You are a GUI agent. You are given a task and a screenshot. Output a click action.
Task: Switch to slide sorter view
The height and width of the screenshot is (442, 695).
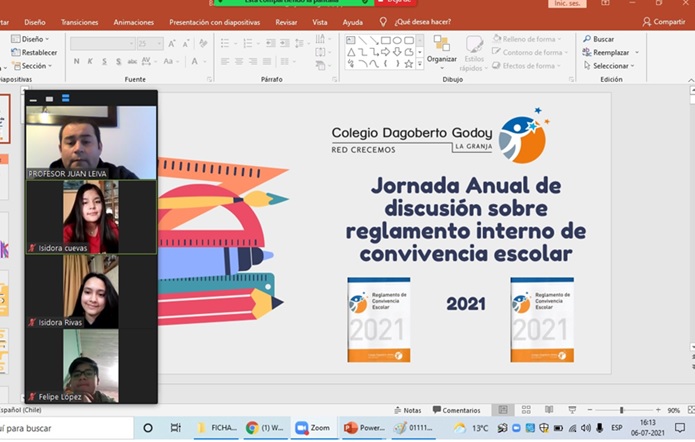pyautogui.click(x=526, y=410)
